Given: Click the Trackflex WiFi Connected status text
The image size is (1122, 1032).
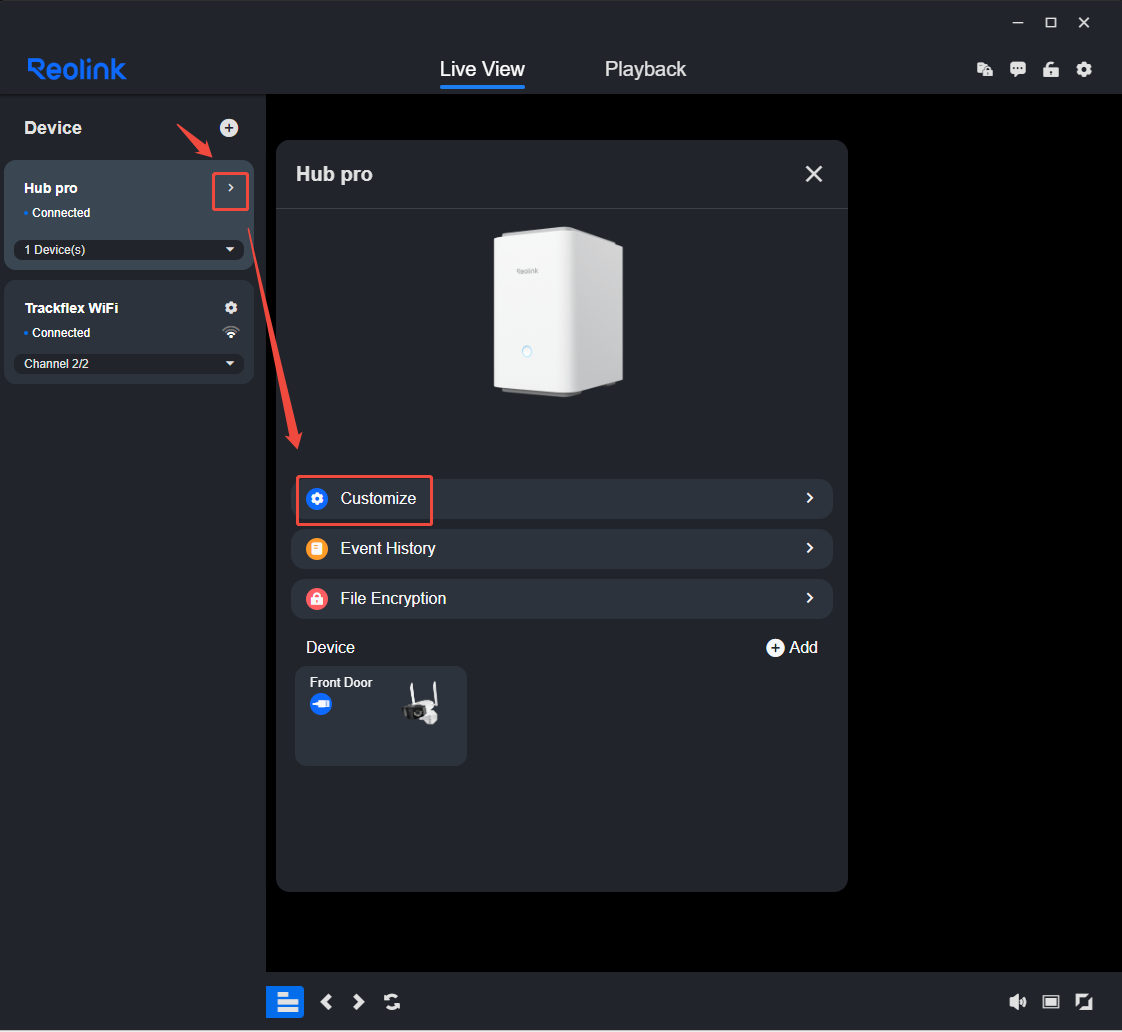Looking at the screenshot, I should click(61, 333).
